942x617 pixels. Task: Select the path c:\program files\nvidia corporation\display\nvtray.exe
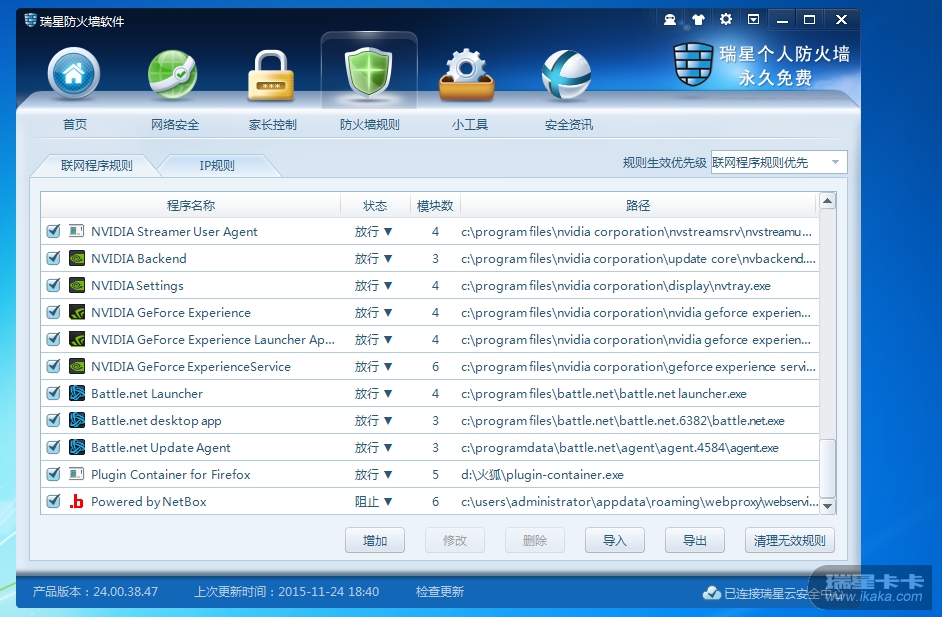click(x=616, y=285)
